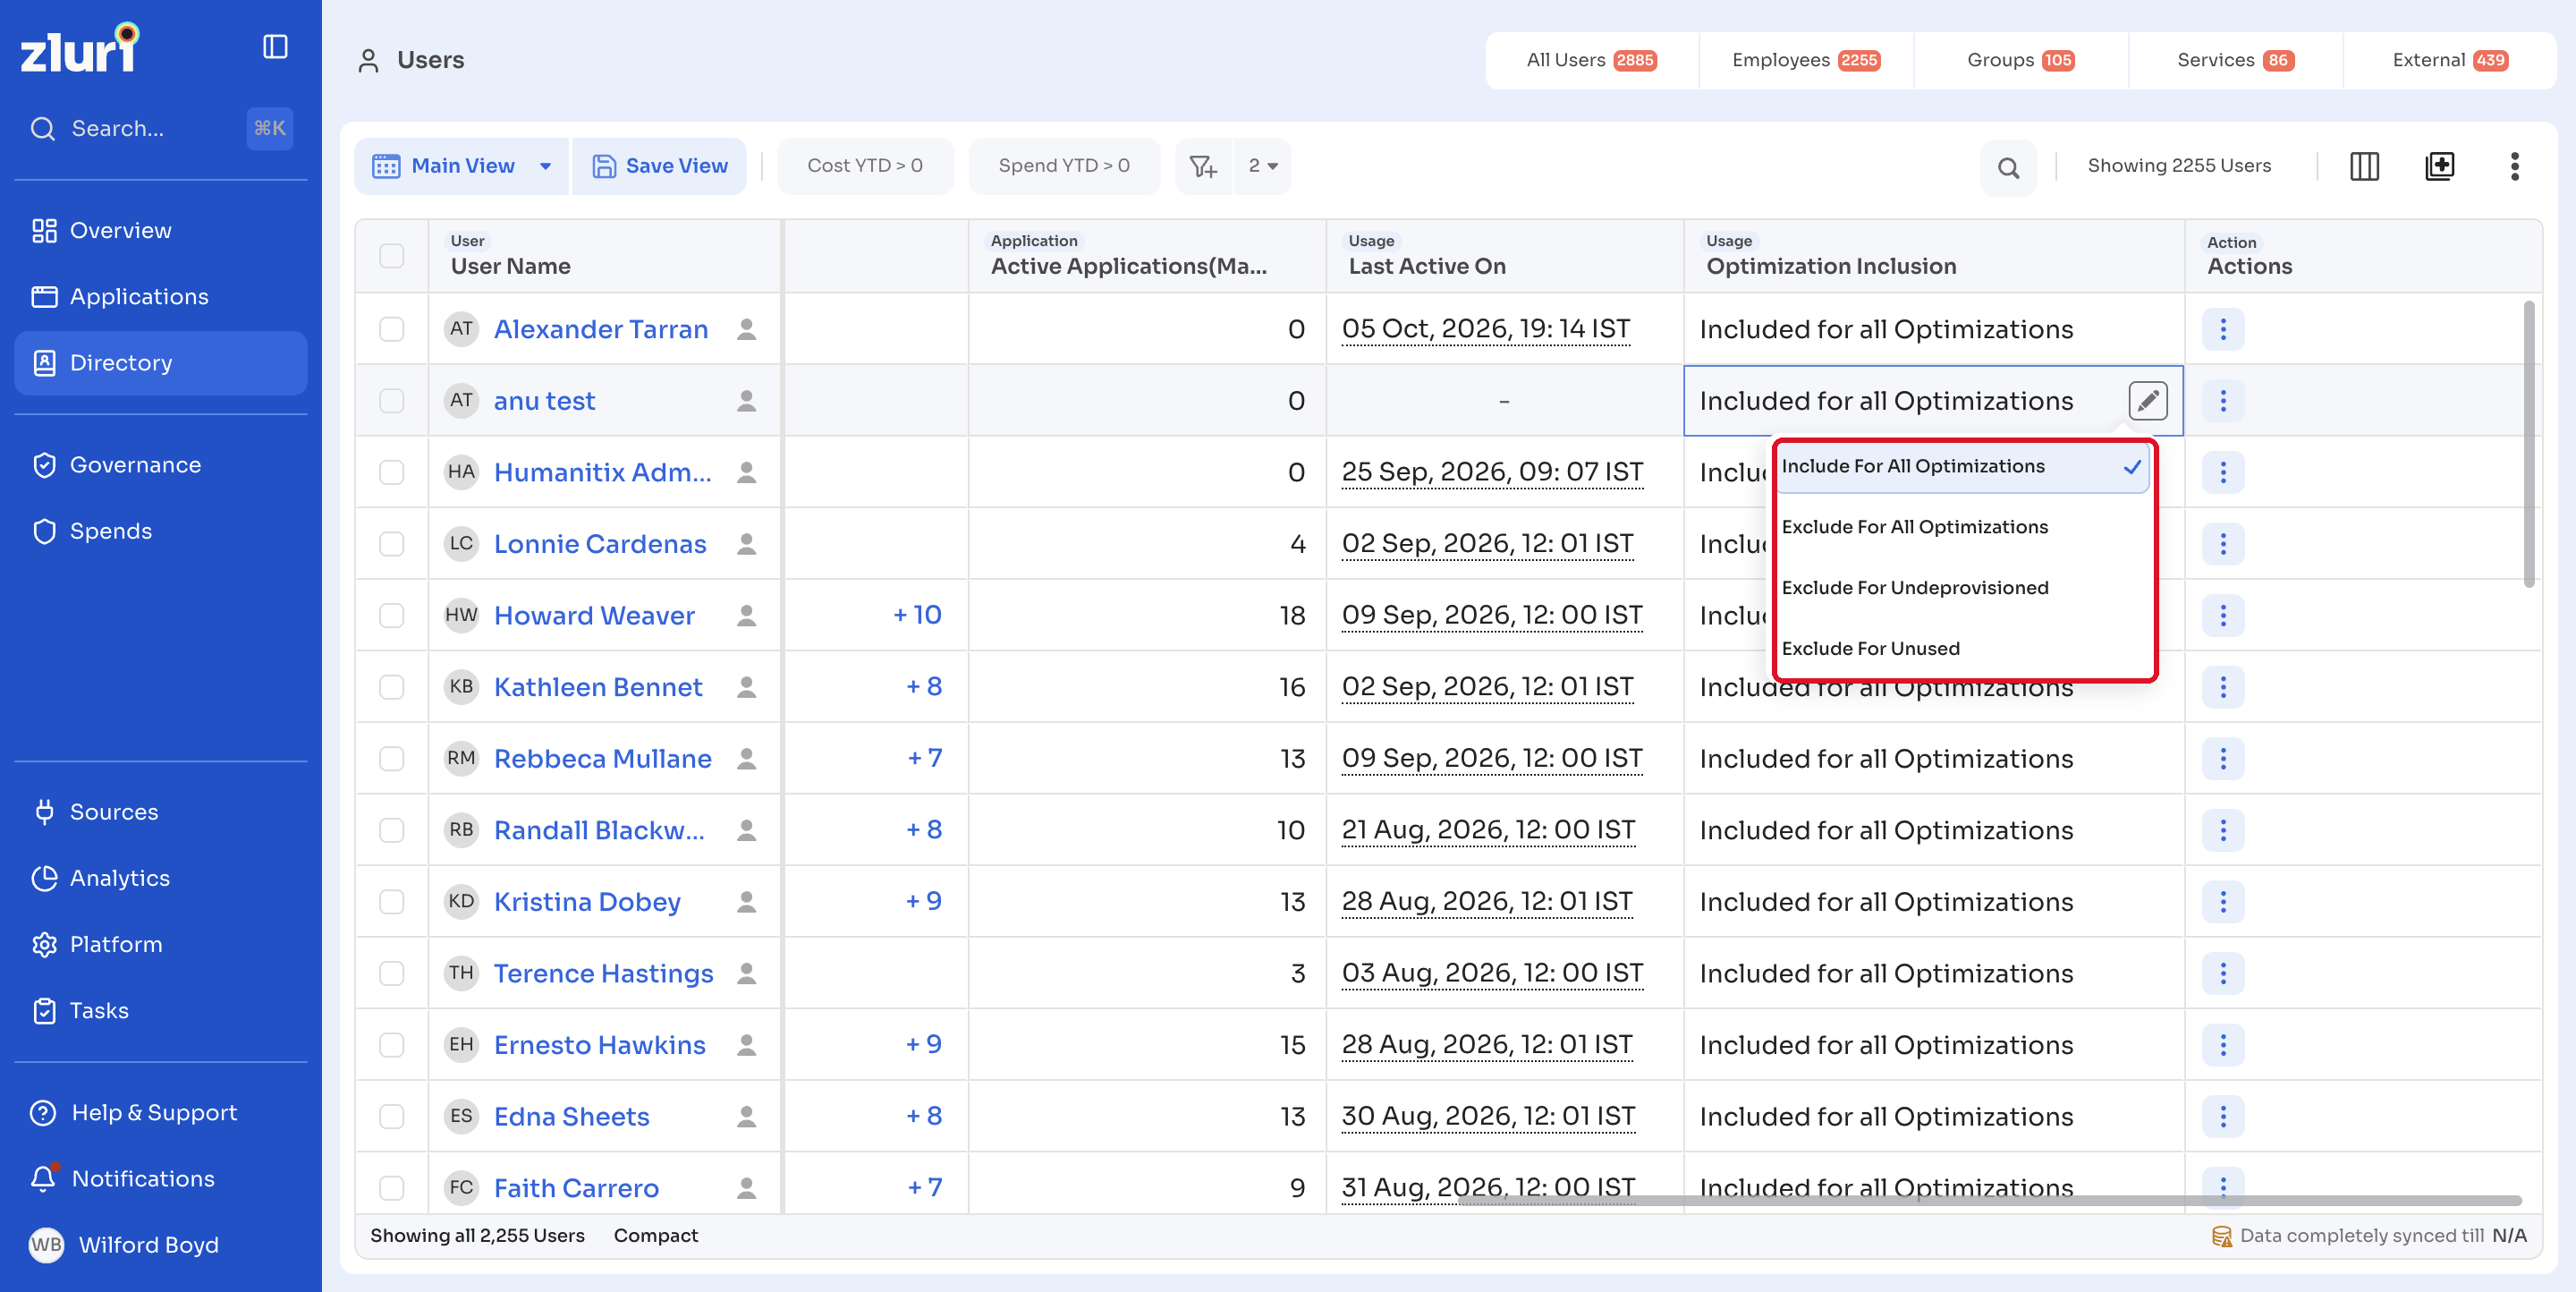Focus the sidebar Search field
This screenshot has height=1292, width=2576.
(160, 128)
